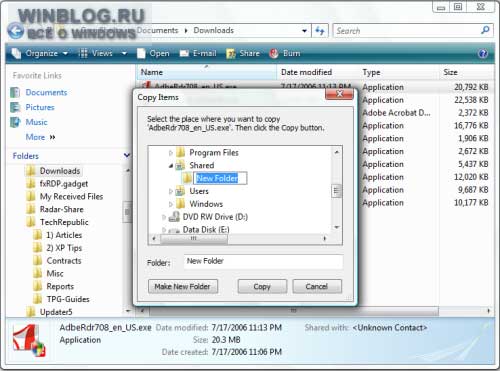Click the Shared folder icon in dialog
500x371 pixels.
pos(180,165)
